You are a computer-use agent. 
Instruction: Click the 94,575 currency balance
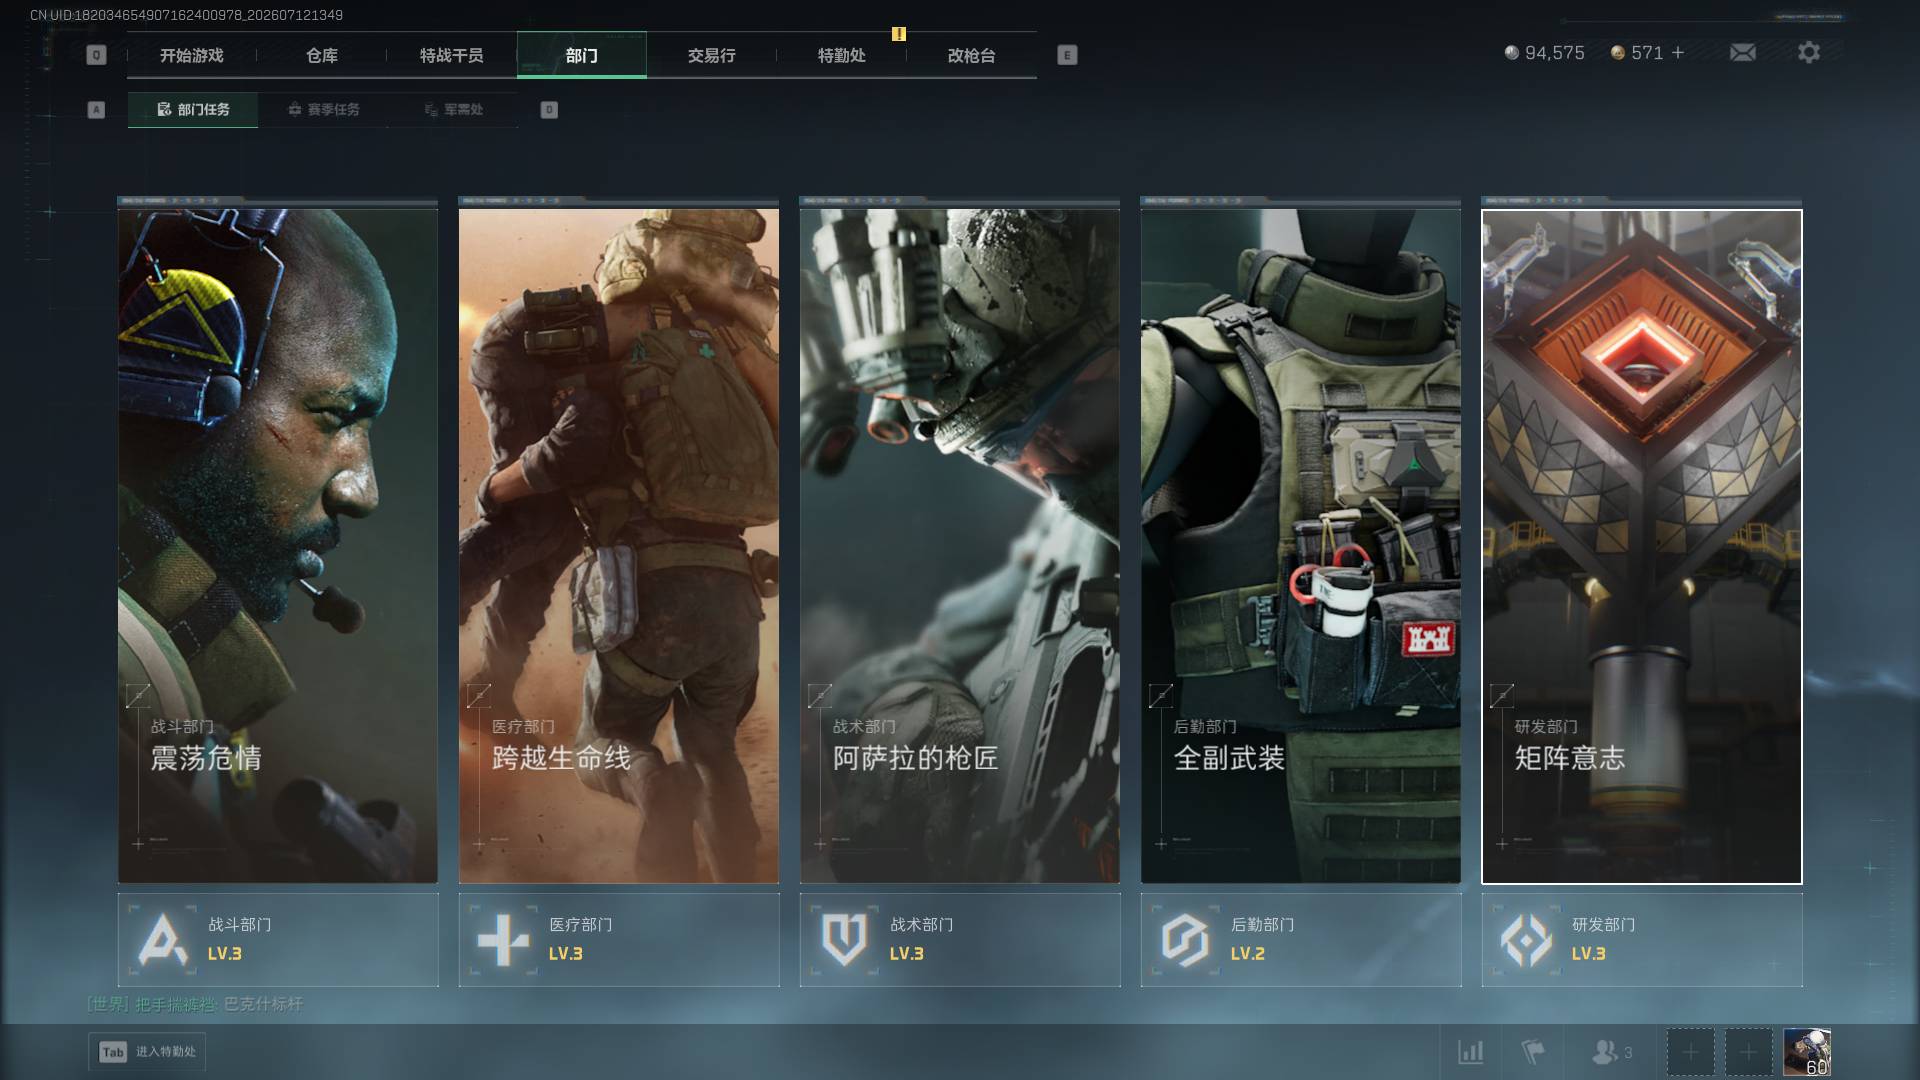[1544, 53]
